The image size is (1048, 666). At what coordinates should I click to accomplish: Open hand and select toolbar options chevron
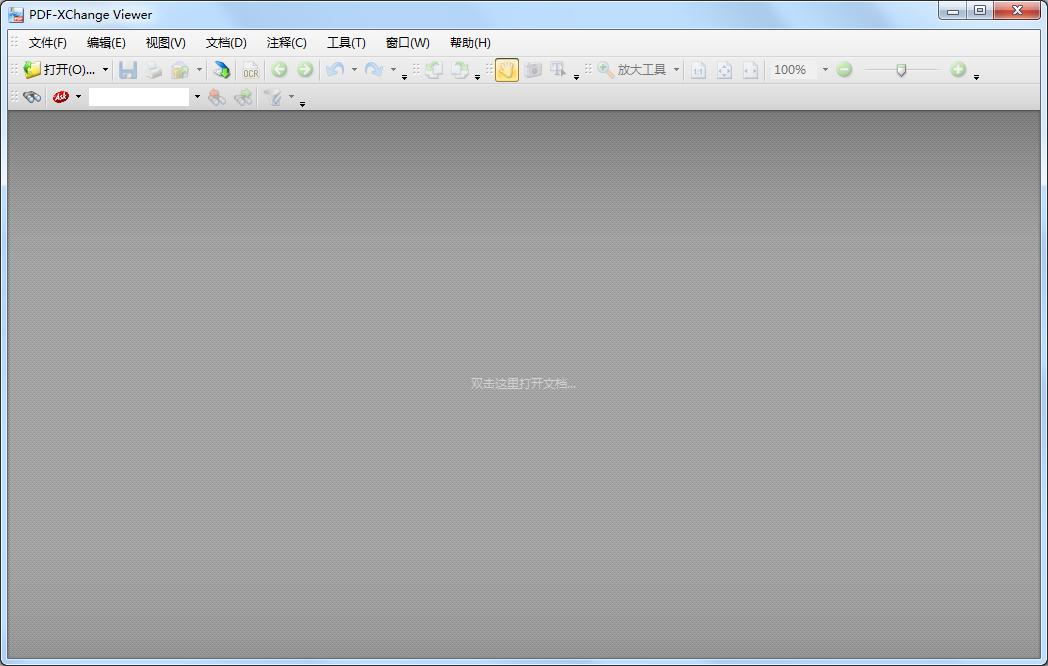[x=576, y=78]
